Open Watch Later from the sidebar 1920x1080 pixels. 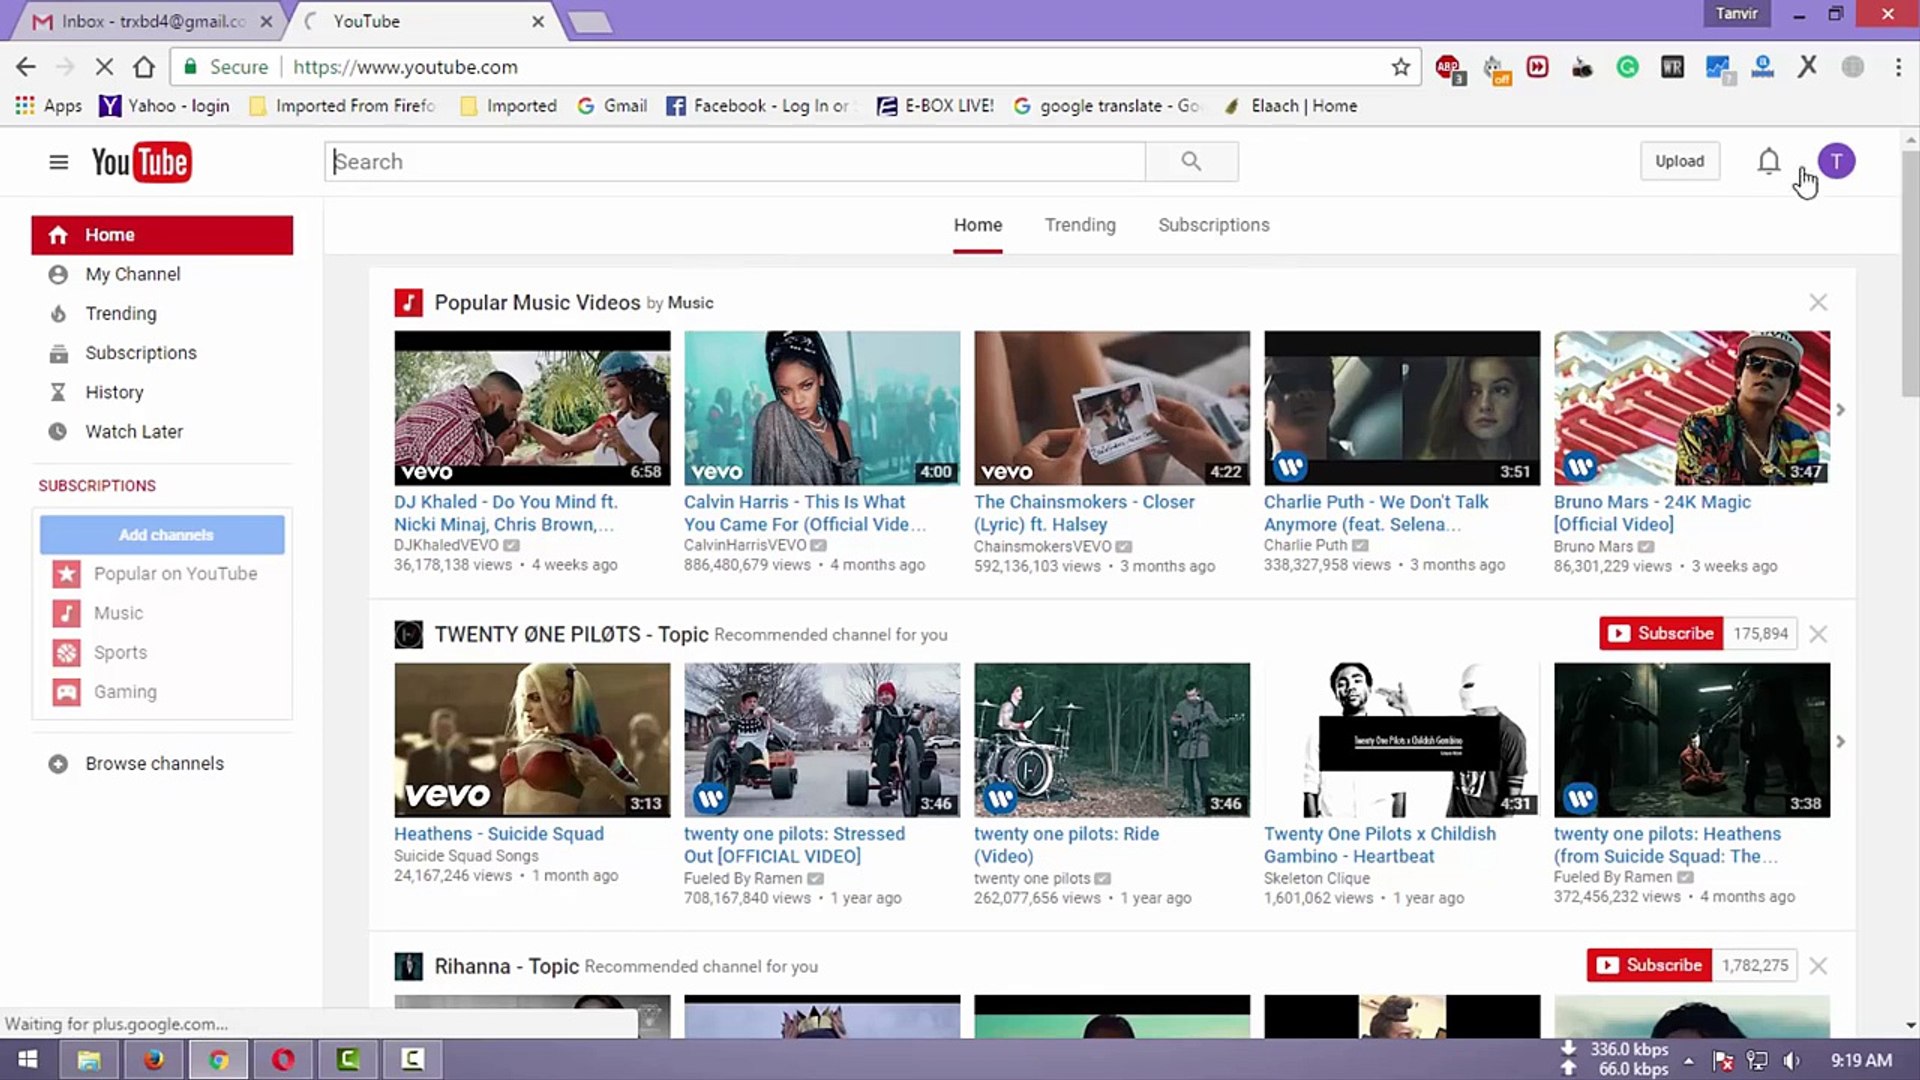(x=134, y=431)
